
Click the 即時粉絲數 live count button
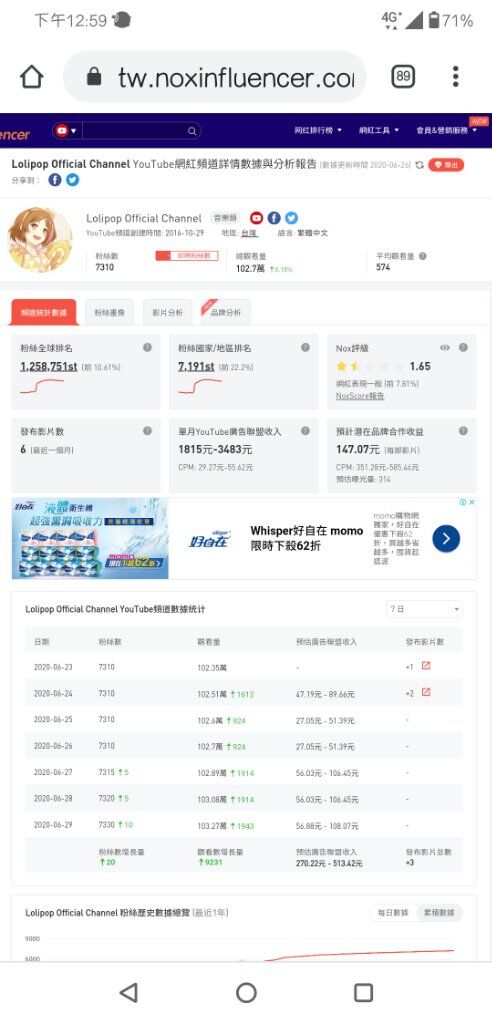[x=186, y=256]
